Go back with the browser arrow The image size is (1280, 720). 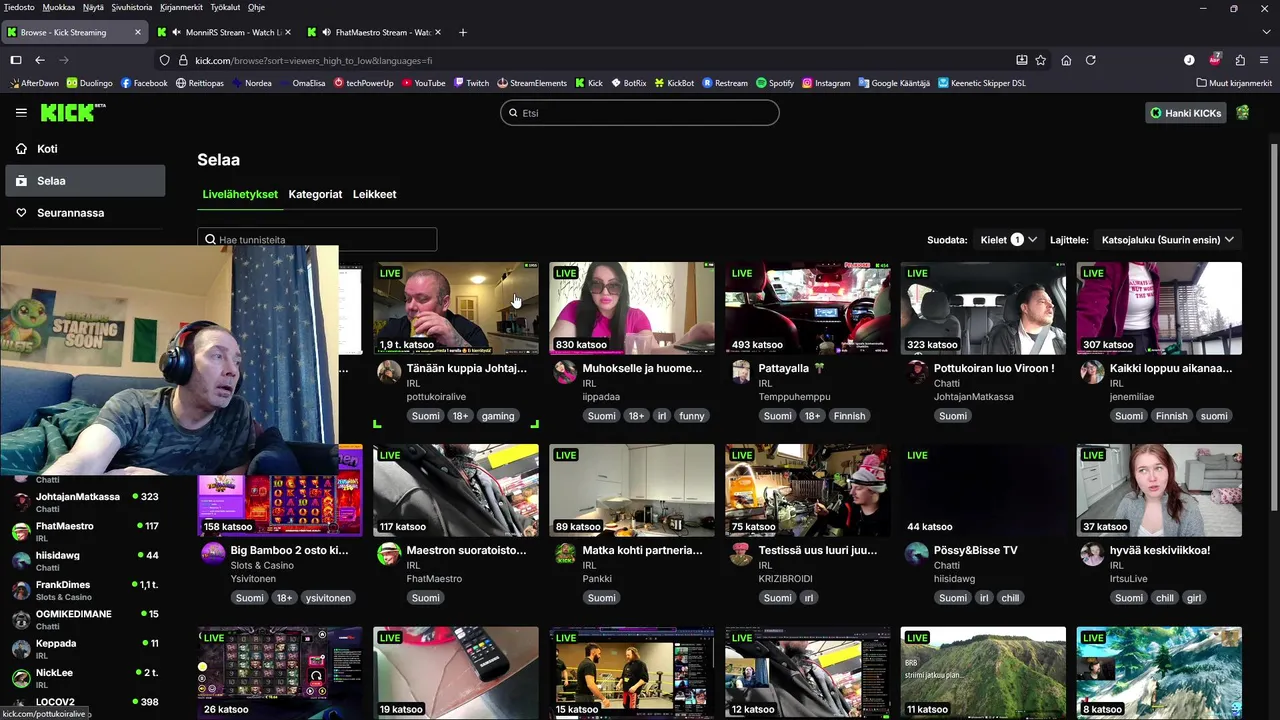40,60
